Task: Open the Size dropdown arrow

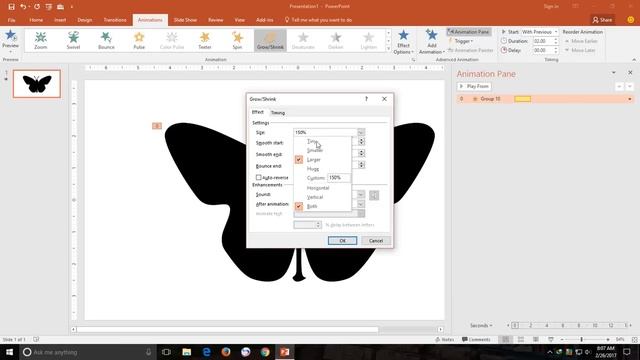Action: coord(361,132)
